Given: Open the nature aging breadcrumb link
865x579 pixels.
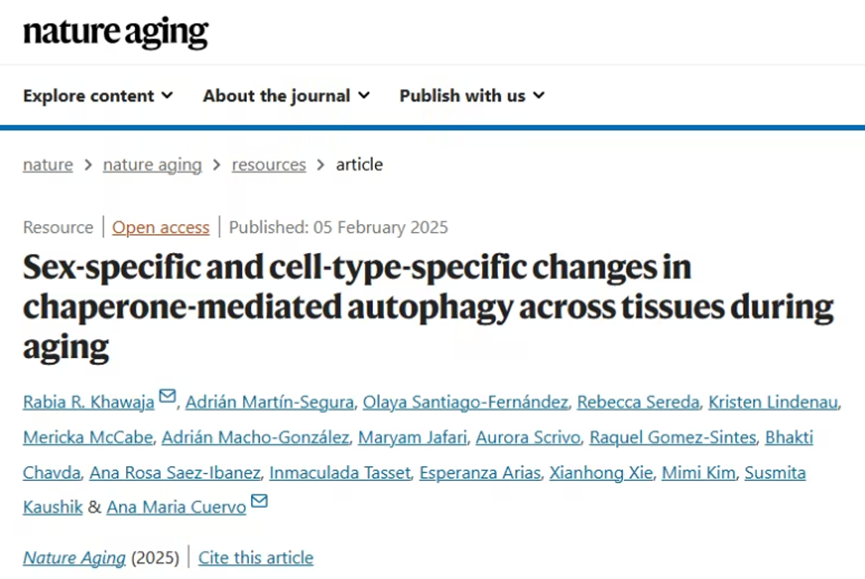Looking at the screenshot, I should coord(152,164).
